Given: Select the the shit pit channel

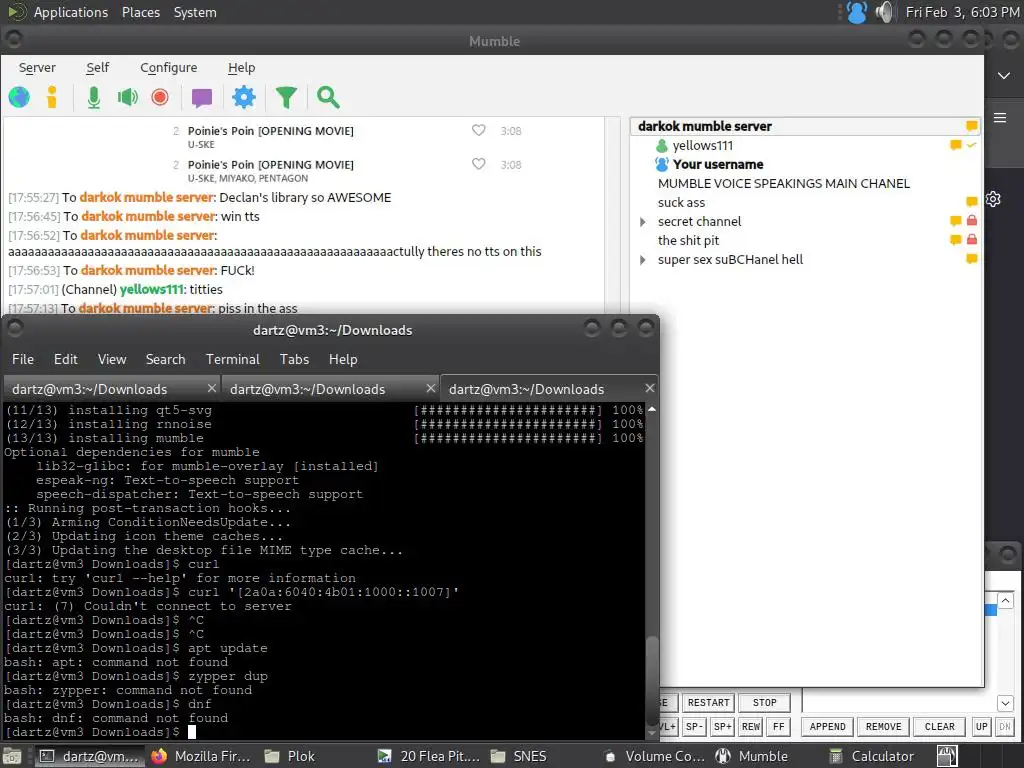Looking at the screenshot, I should 688,240.
